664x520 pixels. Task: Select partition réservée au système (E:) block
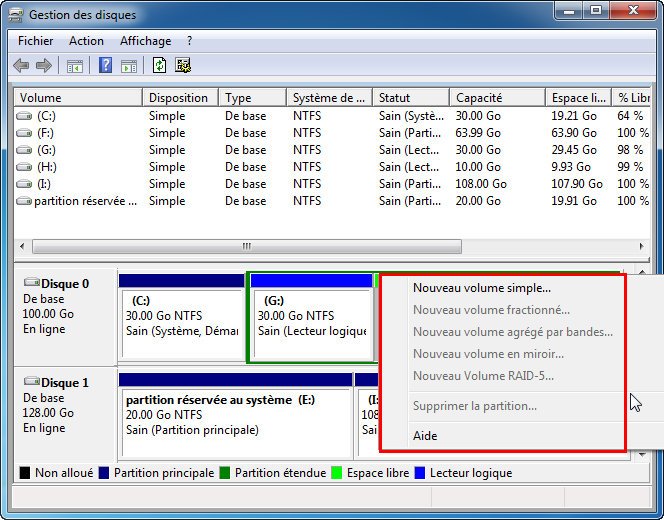(x=235, y=417)
